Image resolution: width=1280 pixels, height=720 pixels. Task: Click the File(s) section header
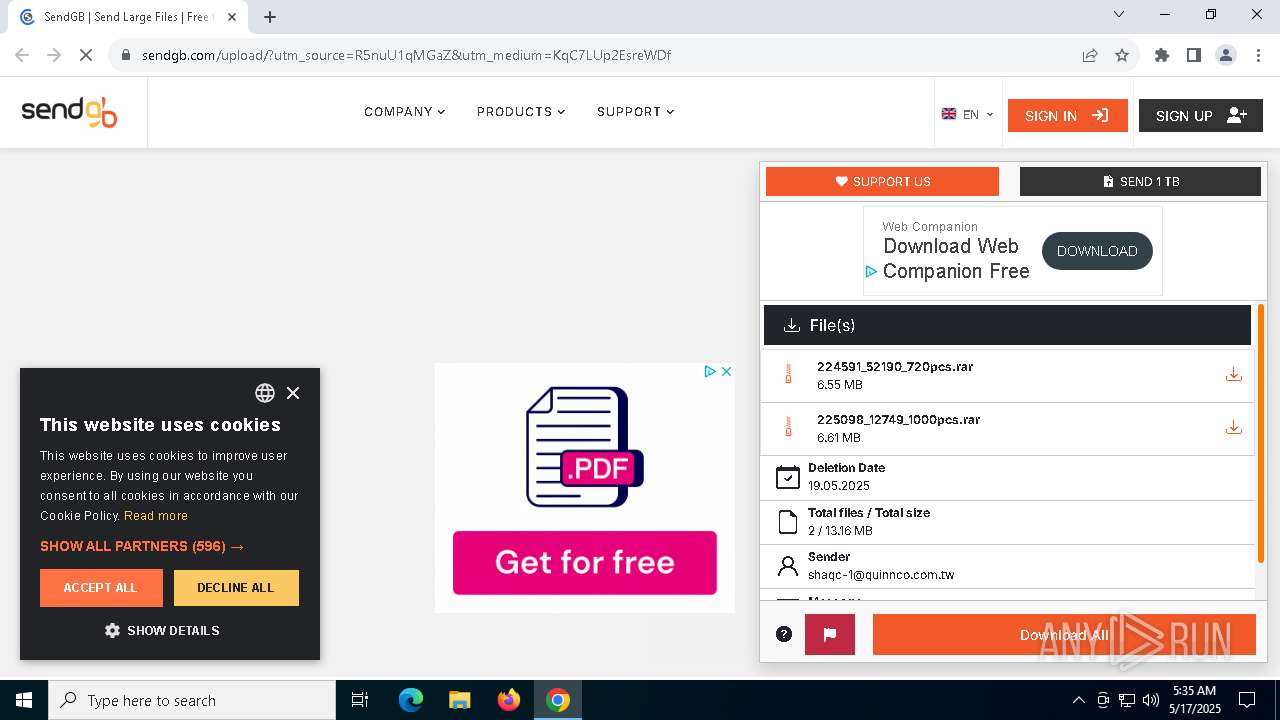(x=1007, y=325)
